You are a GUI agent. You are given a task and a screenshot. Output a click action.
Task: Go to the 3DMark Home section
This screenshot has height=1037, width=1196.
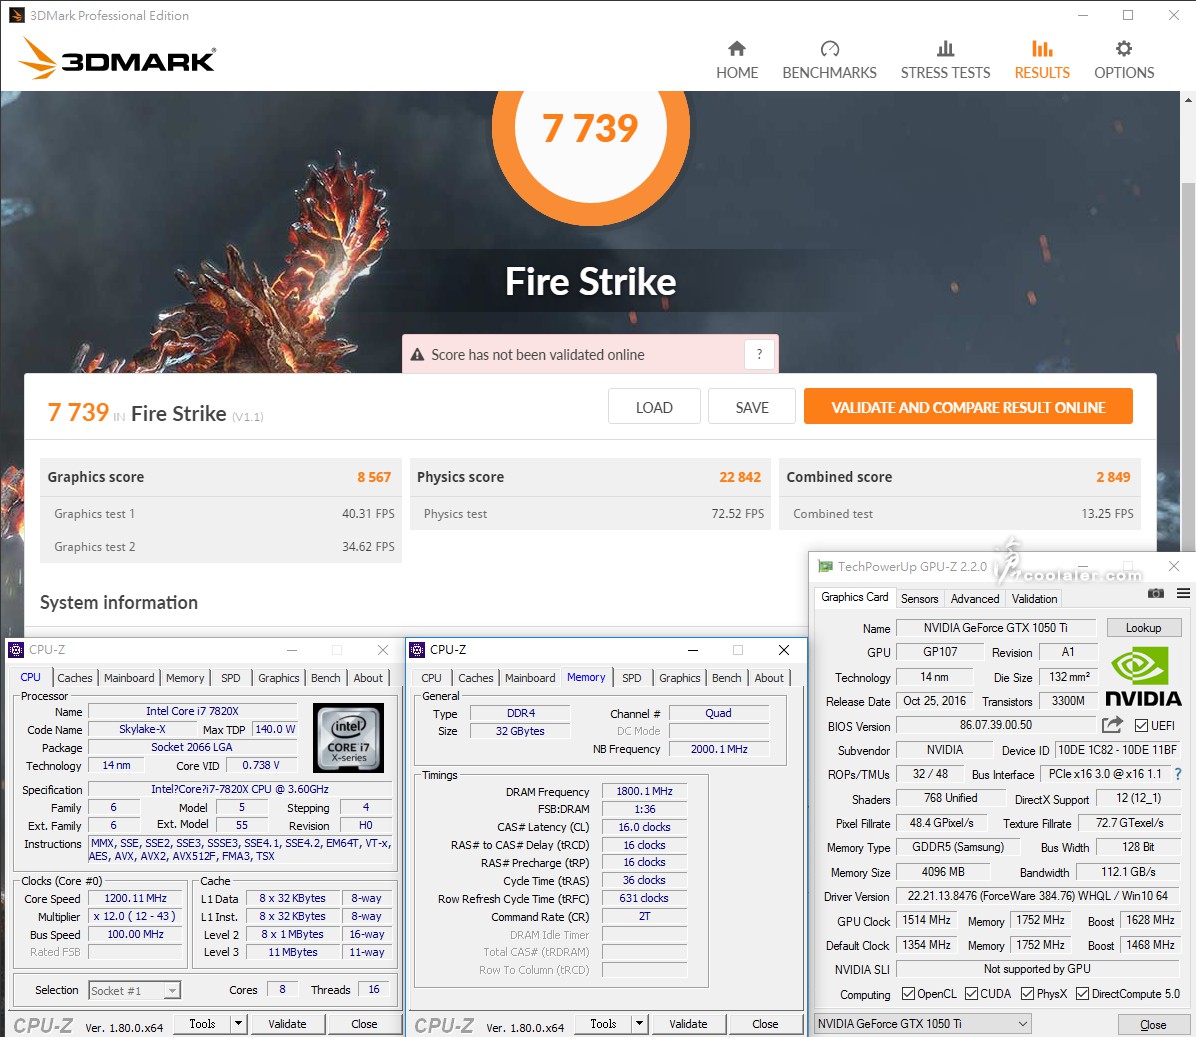(x=737, y=60)
